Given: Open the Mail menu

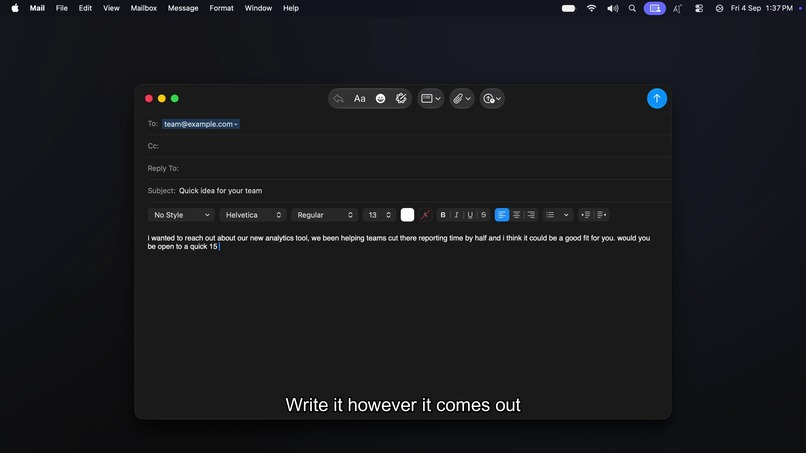Looking at the screenshot, I should pos(37,8).
